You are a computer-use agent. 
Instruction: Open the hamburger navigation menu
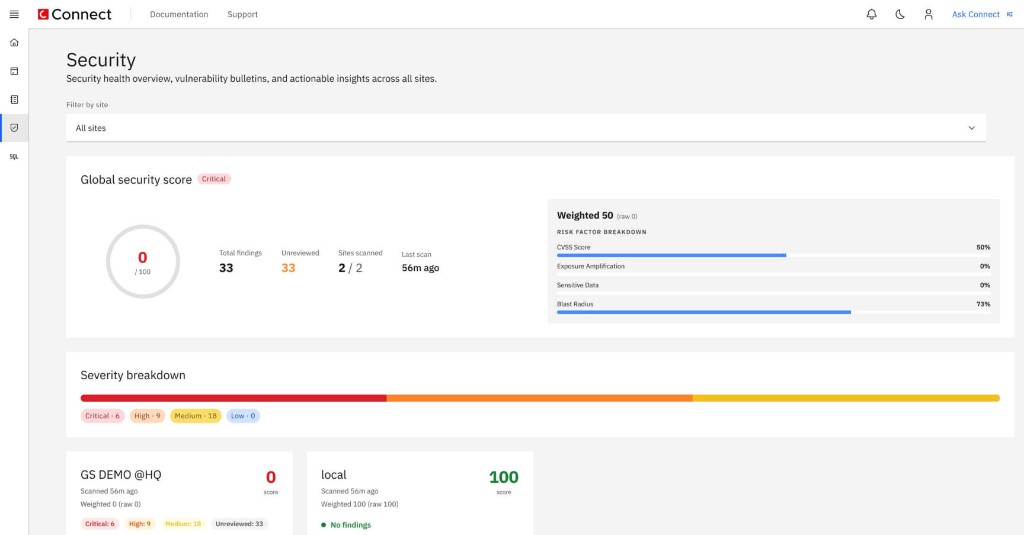tap(14, 14)
